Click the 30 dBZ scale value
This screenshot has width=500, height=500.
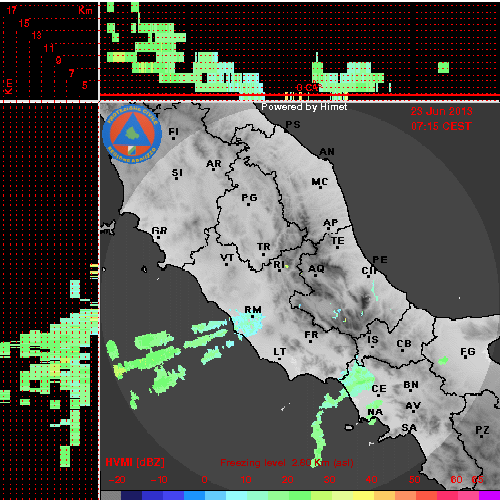330,480
